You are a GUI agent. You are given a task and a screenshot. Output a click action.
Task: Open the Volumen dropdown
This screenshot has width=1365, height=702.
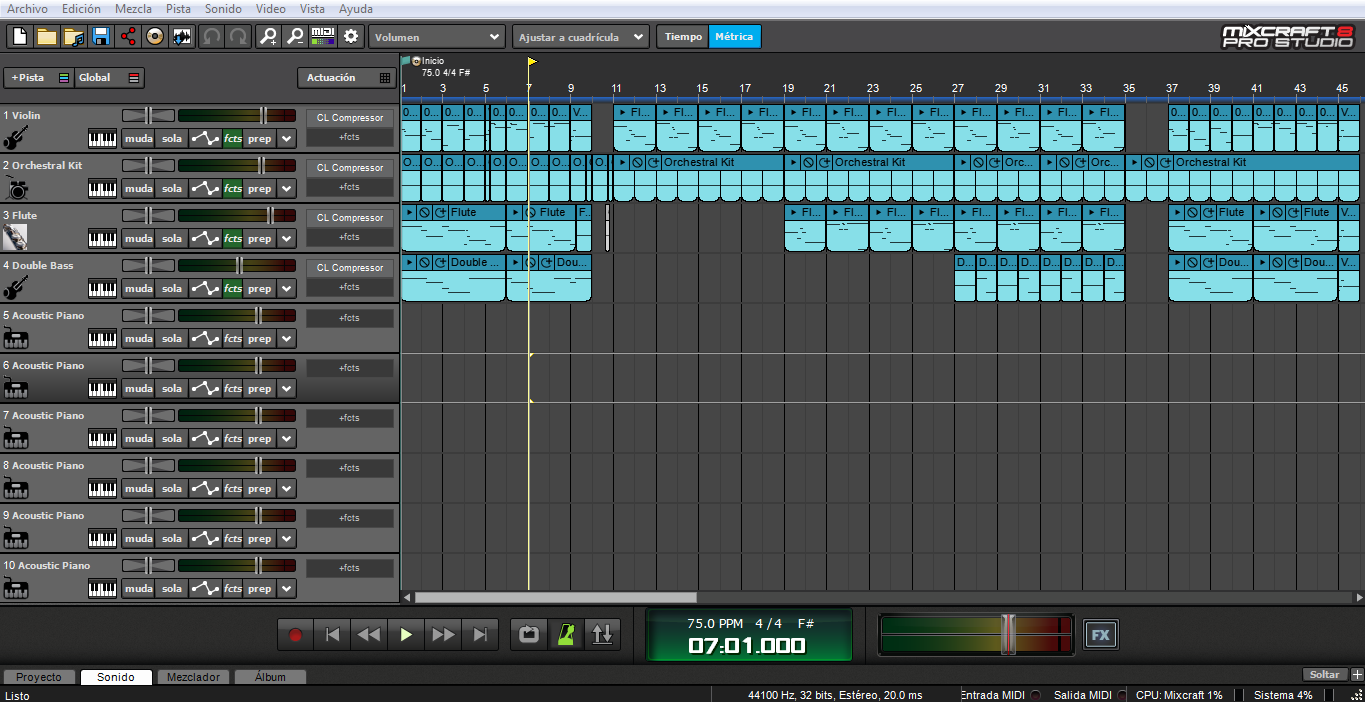(437, 37)
